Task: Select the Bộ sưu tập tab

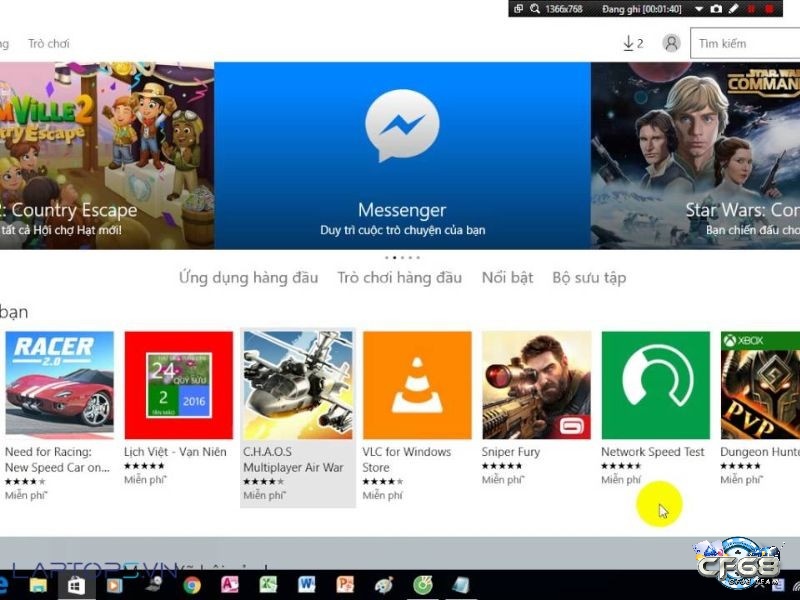Action: 589,278
